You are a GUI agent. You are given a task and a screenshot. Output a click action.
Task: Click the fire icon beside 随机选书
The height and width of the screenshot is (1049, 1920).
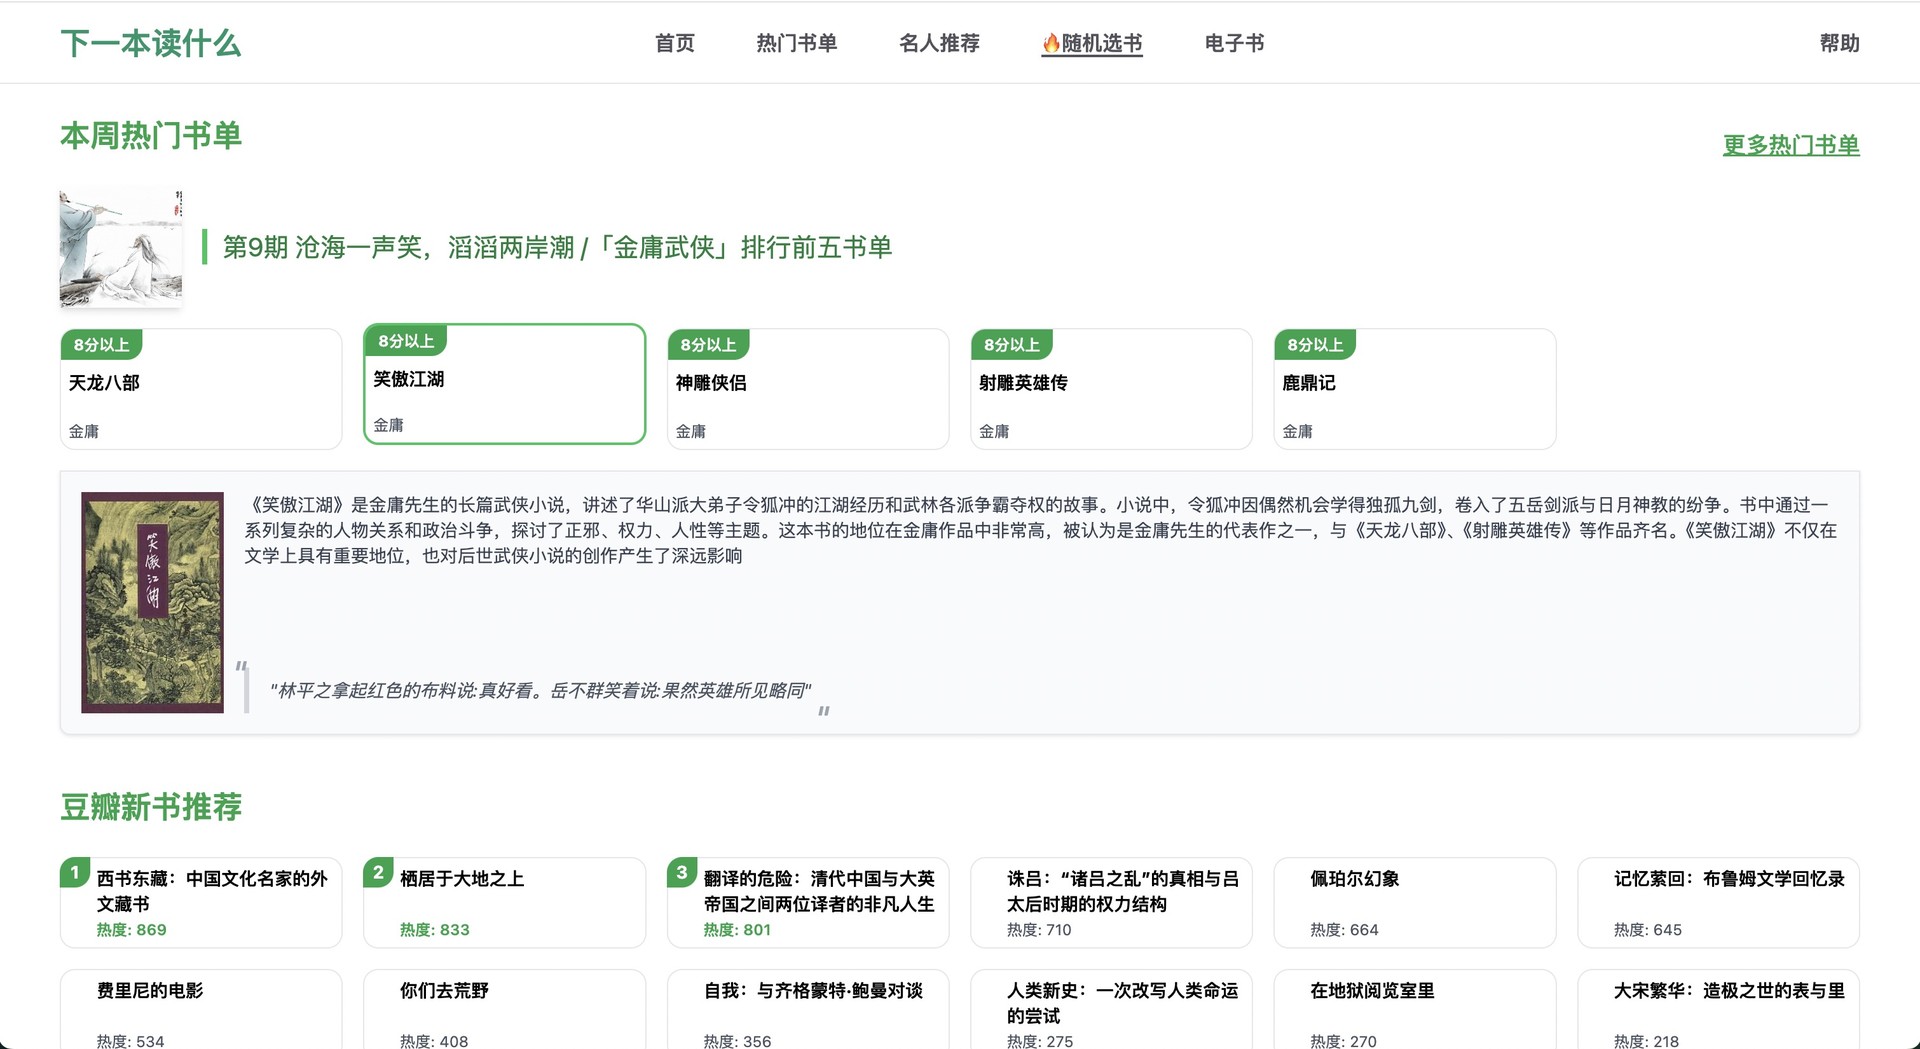(1051, 43)
